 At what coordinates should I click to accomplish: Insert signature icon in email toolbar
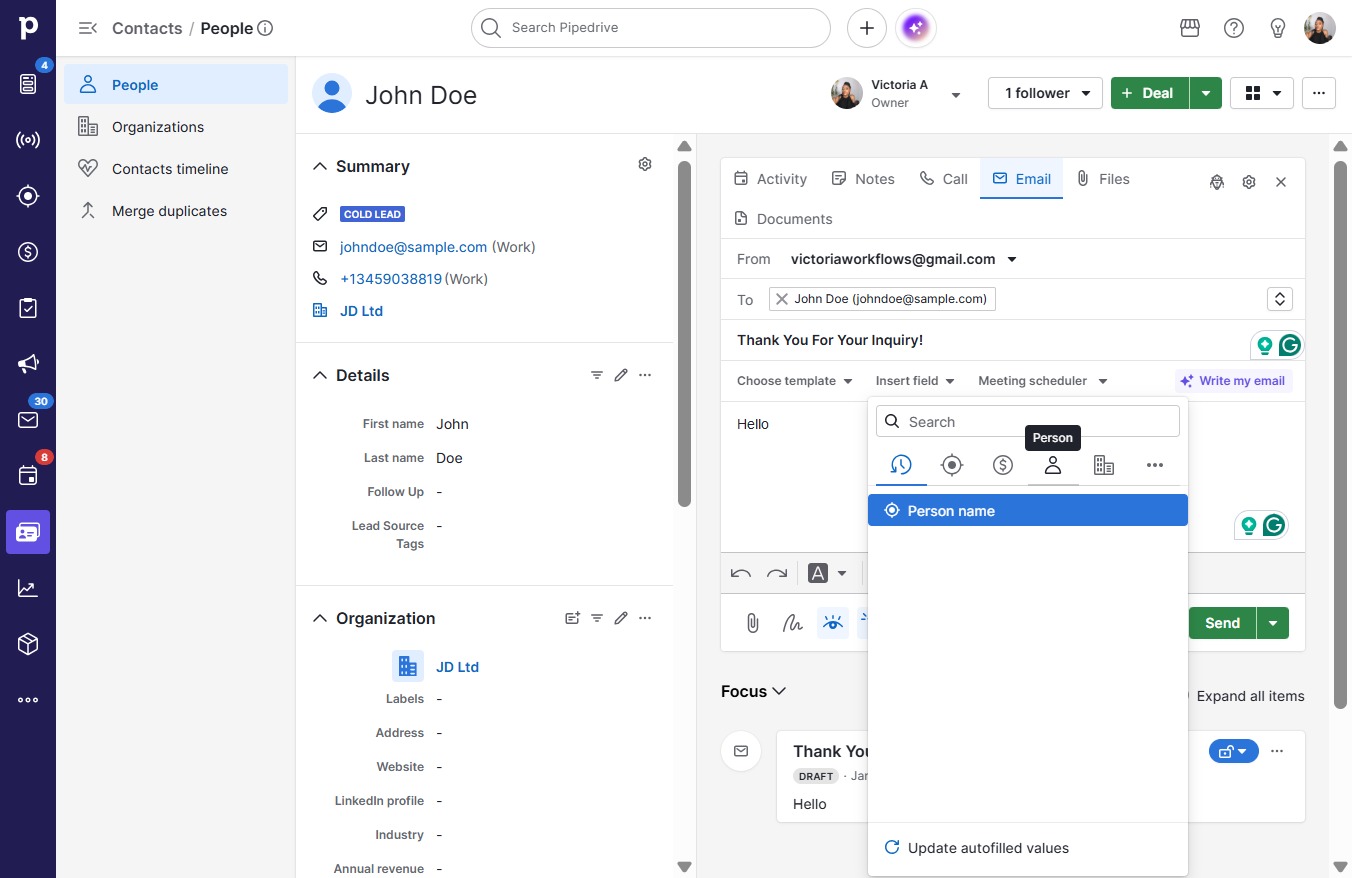tap(793, 623)
